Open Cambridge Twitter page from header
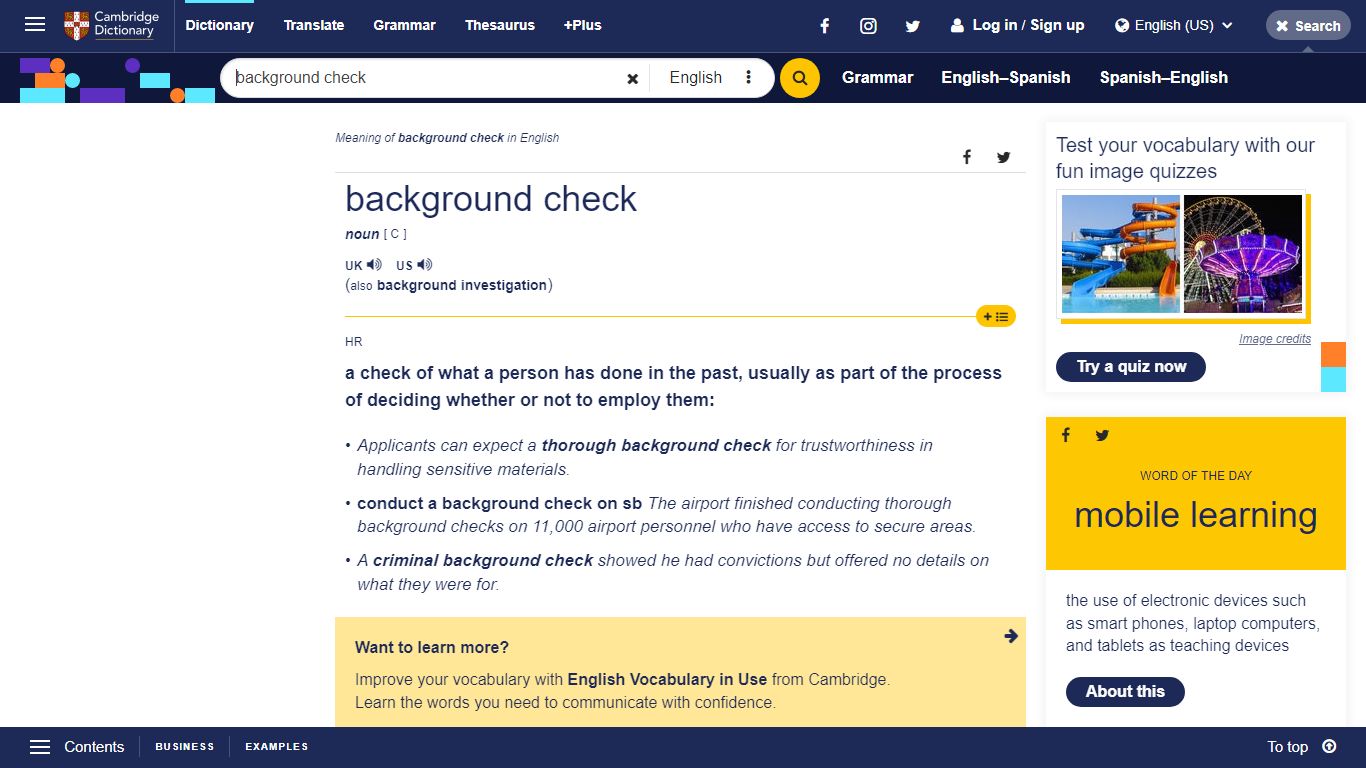Screen dimensions: 1366x768 (x=912, y=26)
